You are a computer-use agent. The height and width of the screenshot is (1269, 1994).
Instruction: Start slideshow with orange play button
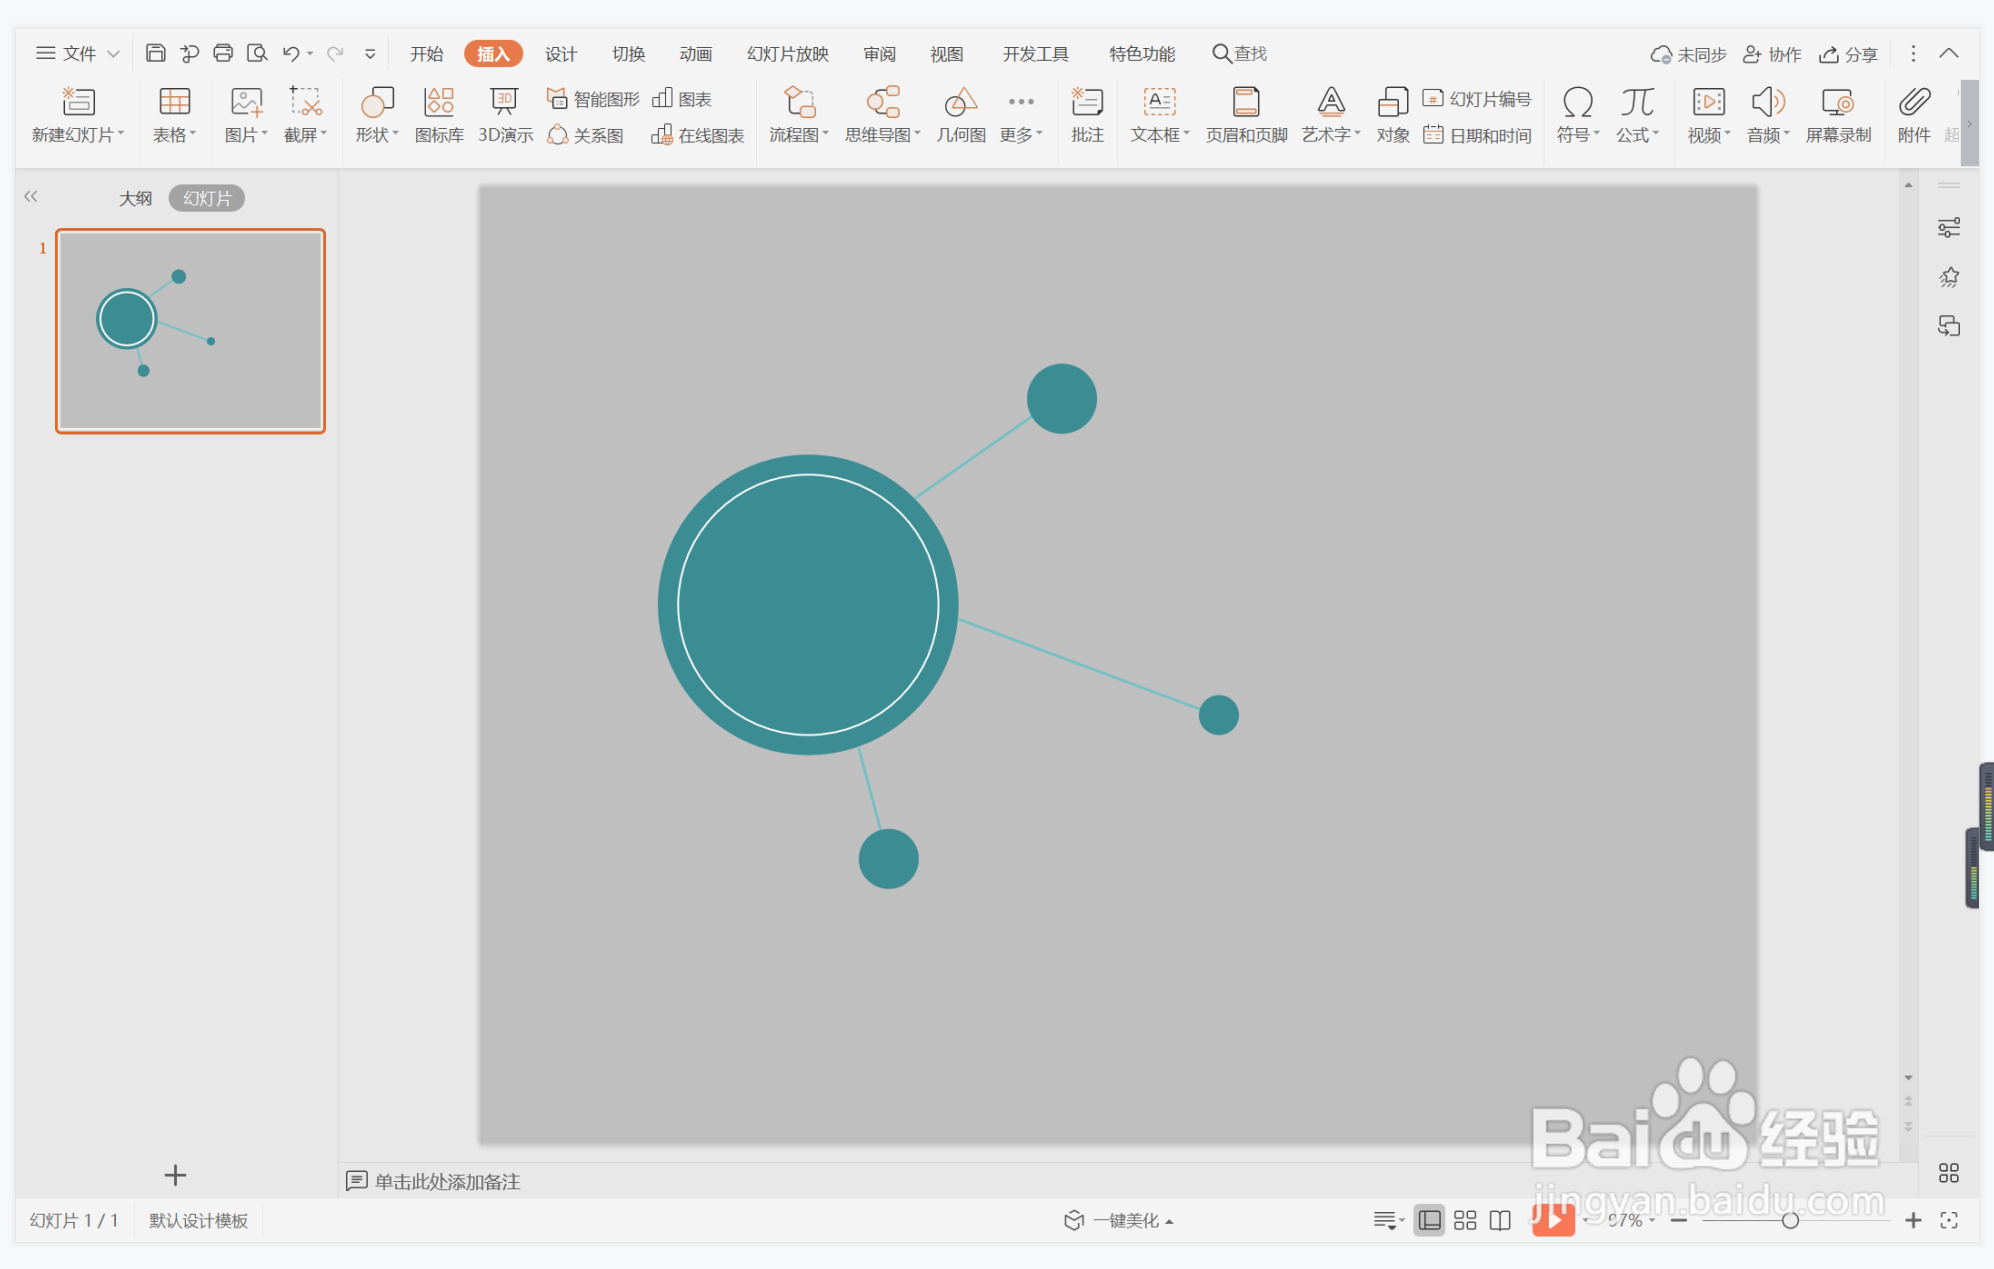(1553, 1219)
